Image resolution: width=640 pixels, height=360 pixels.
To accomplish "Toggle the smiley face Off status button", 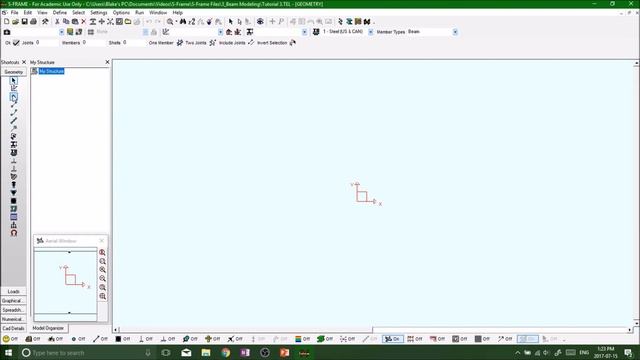I will tap(10, 339).
